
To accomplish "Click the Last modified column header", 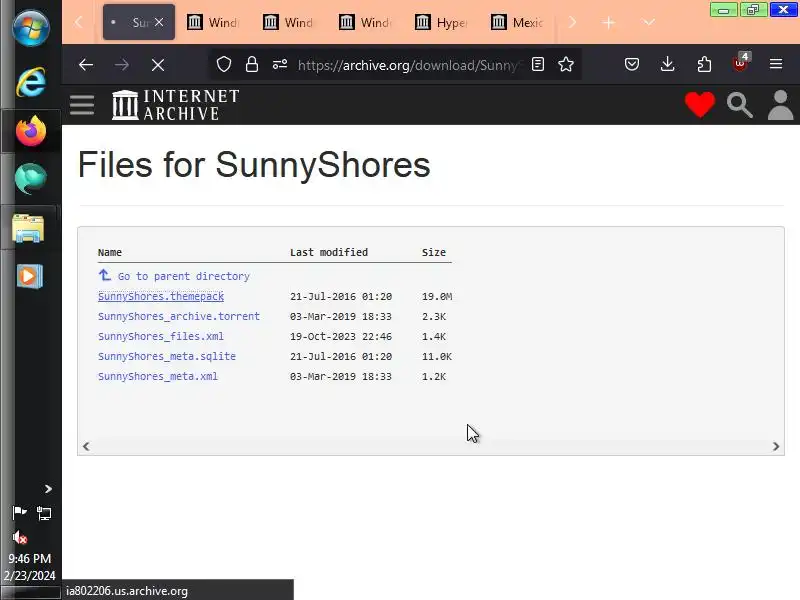I will point(329,252).
